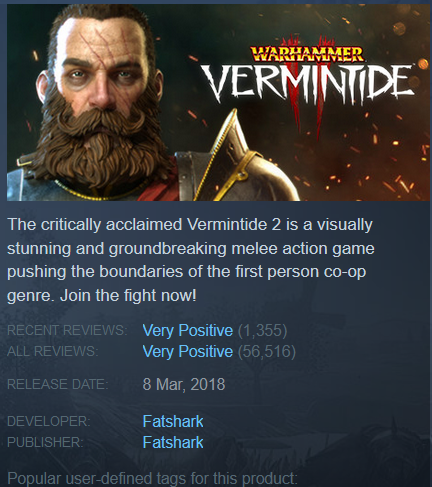The width and height of the screenshot is (432, 487).
Task: Open the Fatshark developer link
Action: click(173, 421)
